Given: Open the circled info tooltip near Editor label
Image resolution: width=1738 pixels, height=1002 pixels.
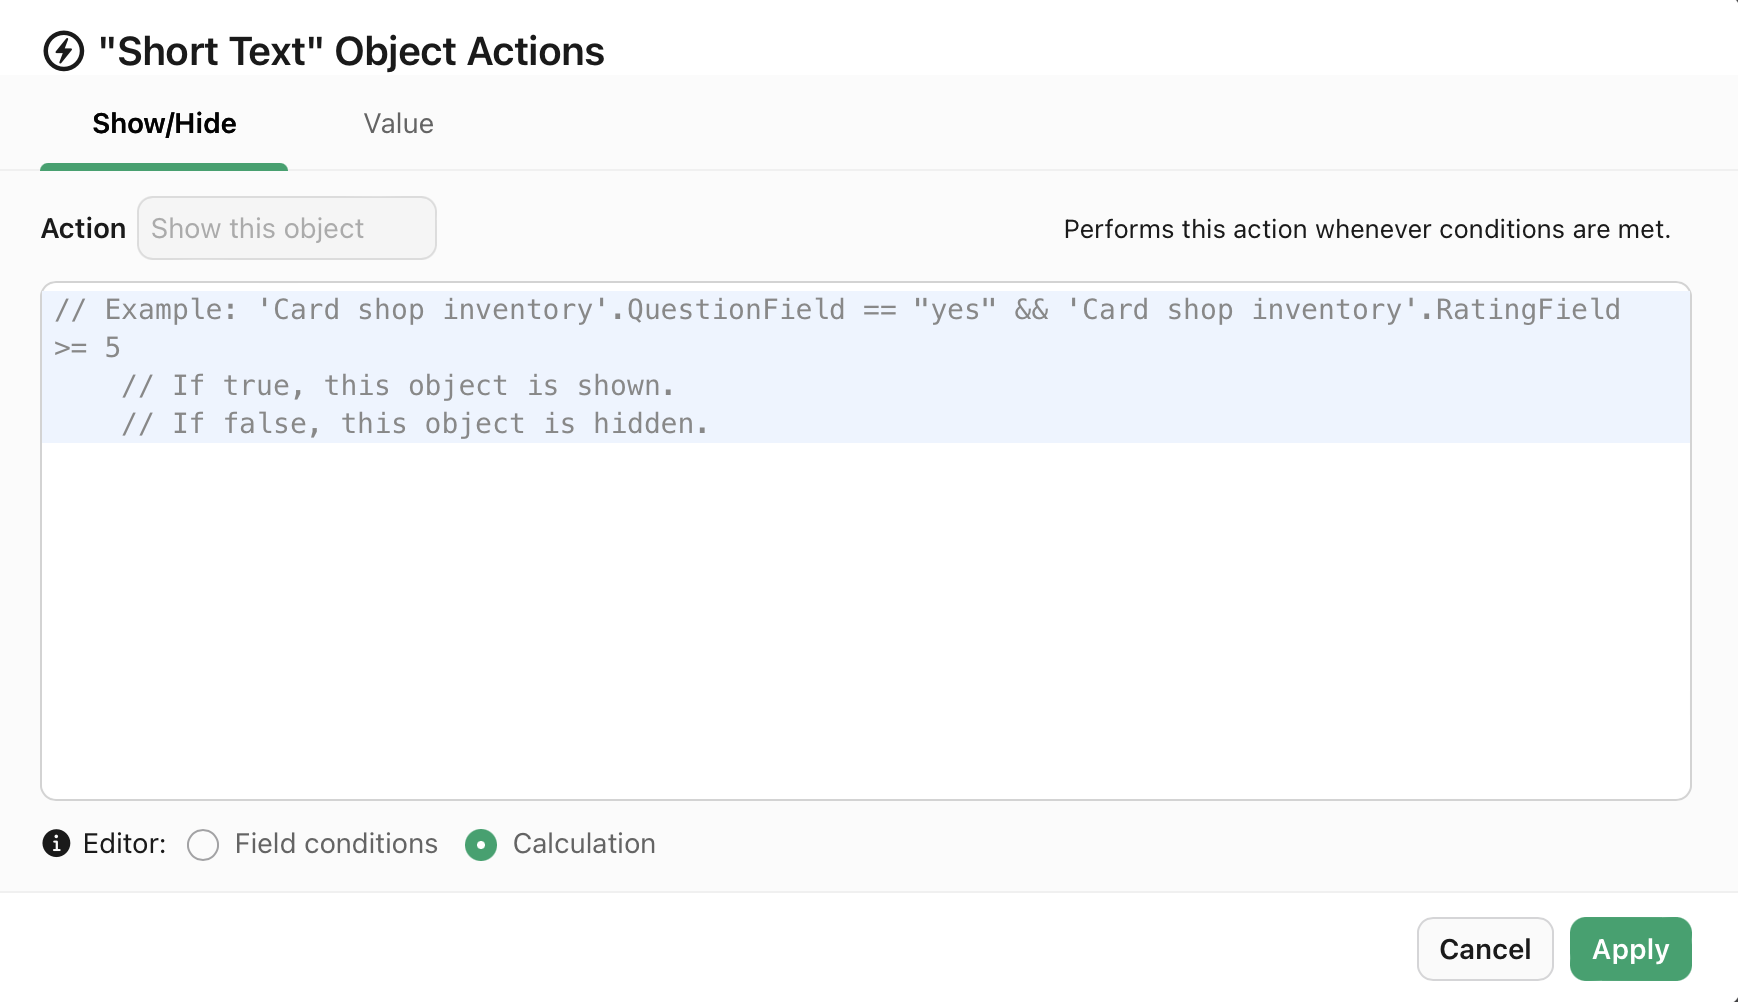Looking at the screenshot, I should (56, 844).
